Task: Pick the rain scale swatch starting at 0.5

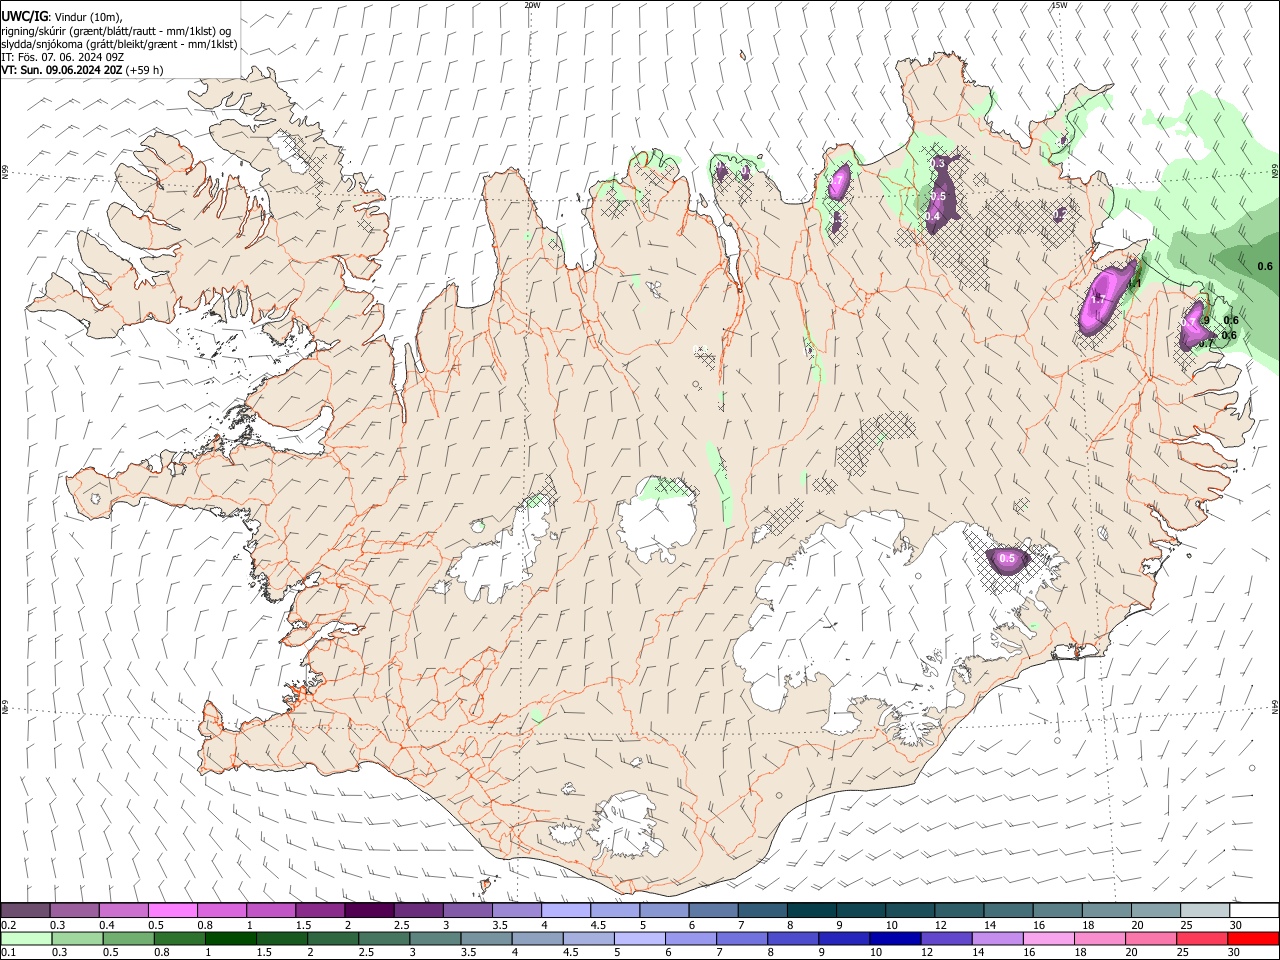Action: (x=129, y=938)
